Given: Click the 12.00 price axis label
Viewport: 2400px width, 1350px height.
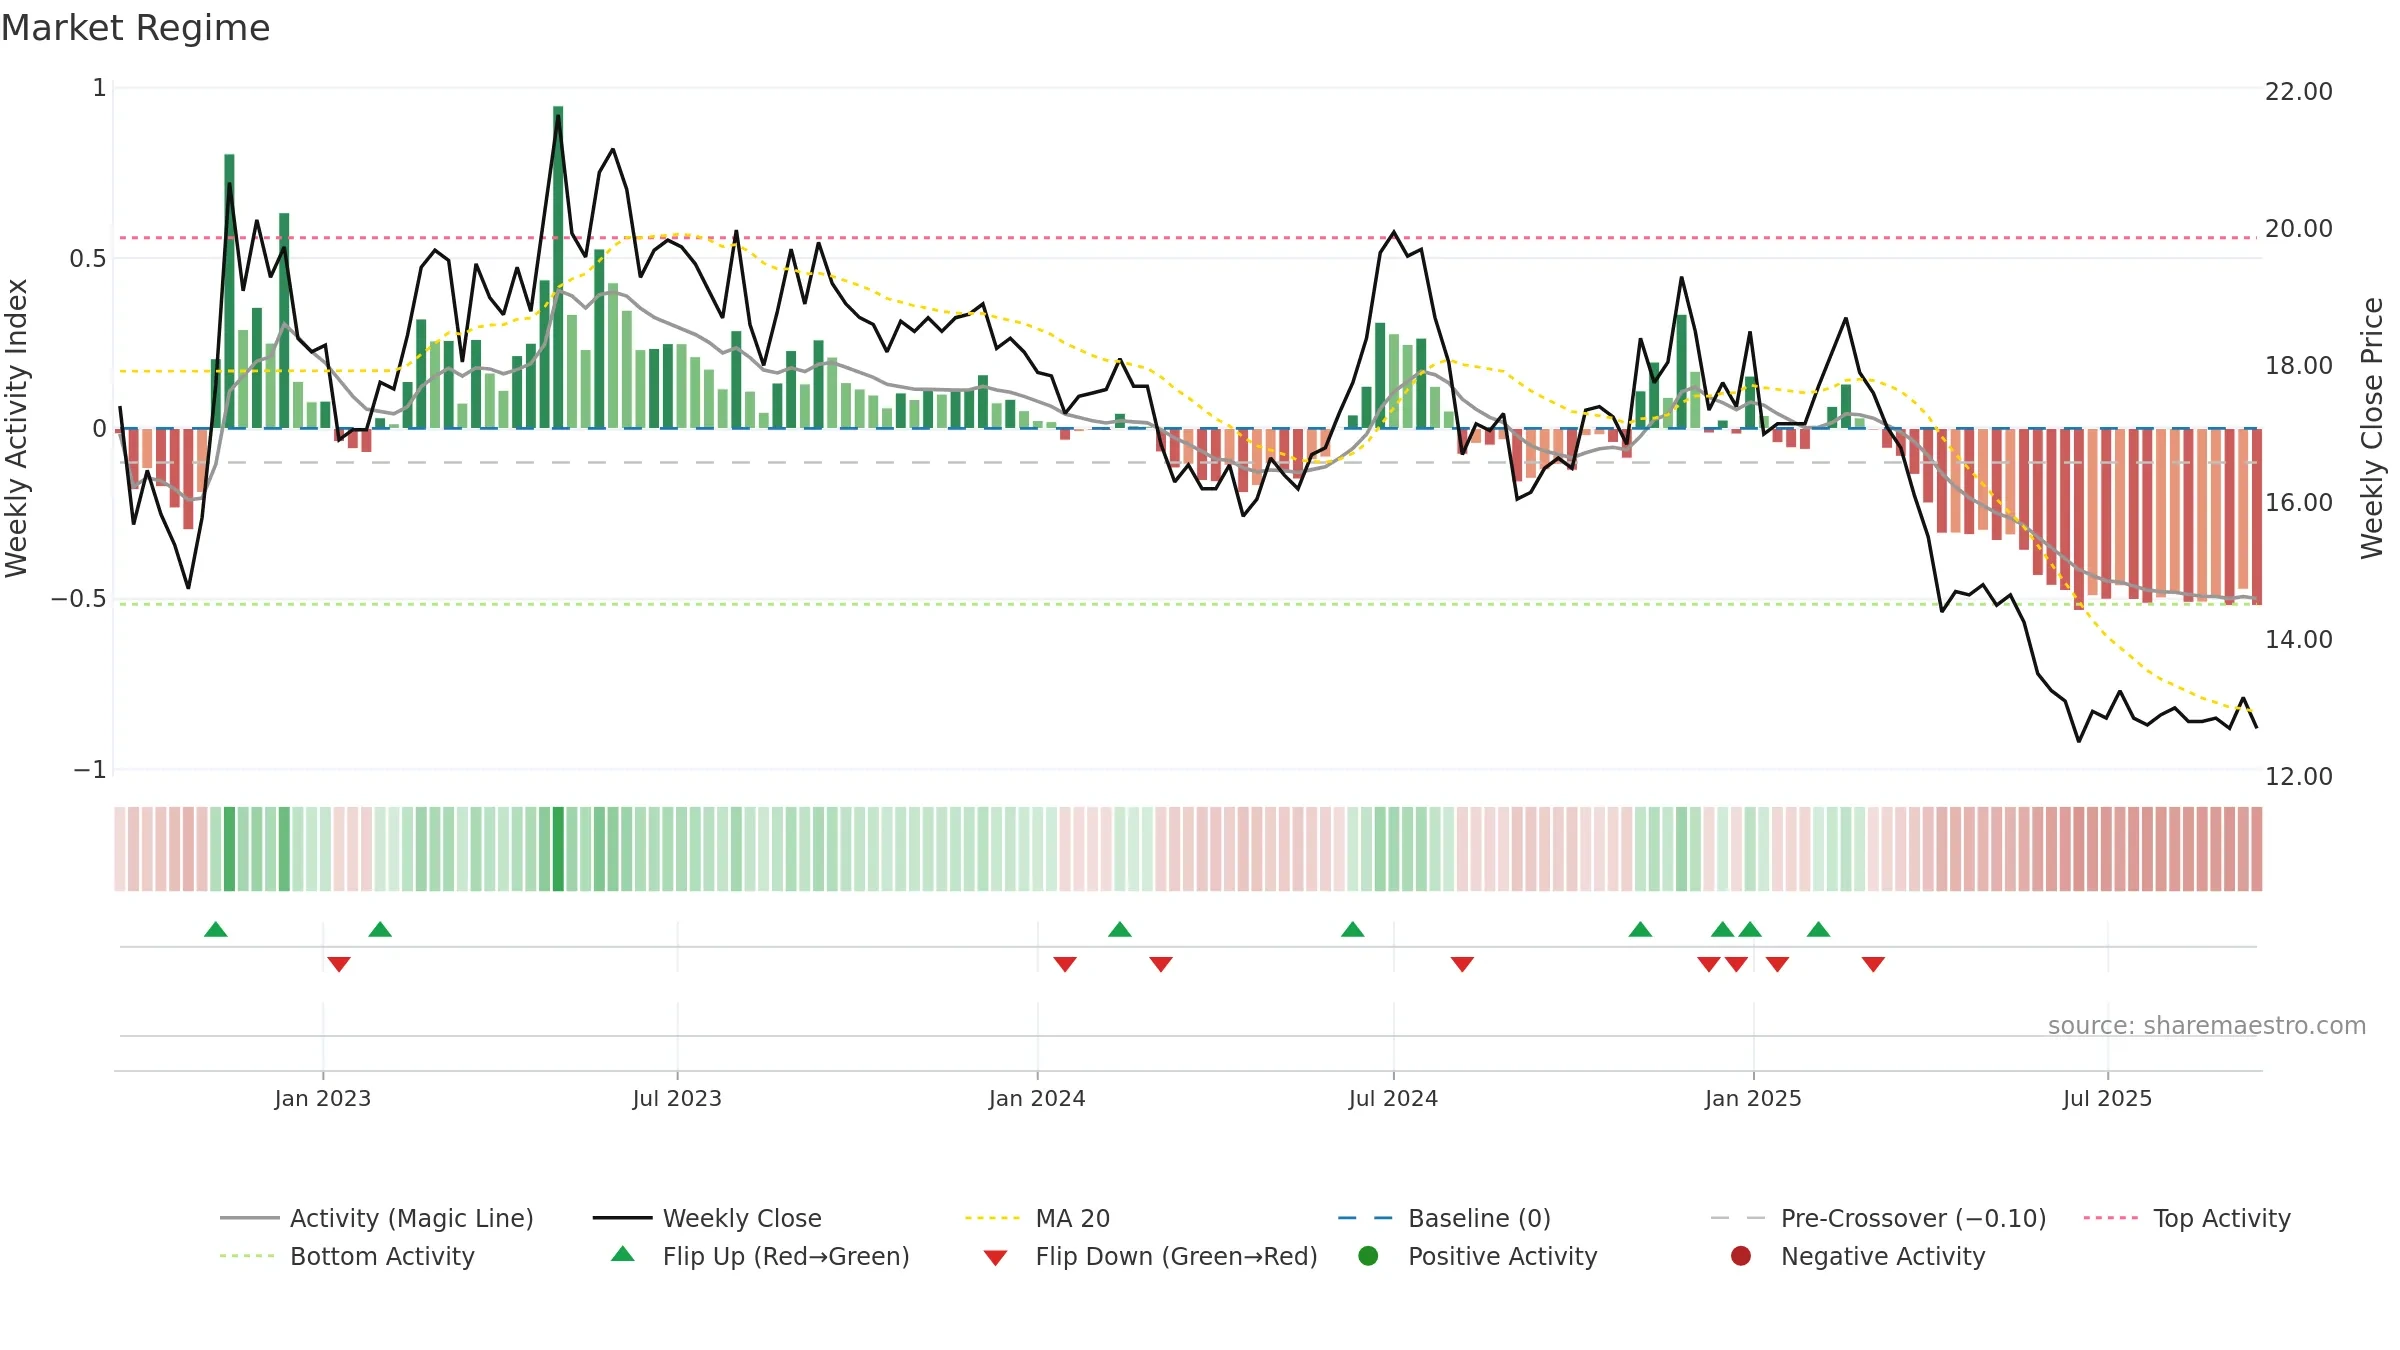Looking at the screenshot, I should 2298,776.
